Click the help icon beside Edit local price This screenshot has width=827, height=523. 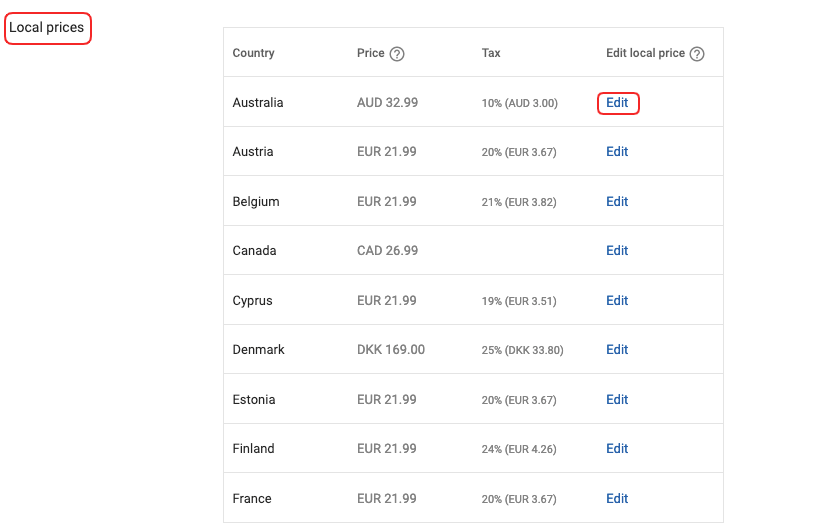pyautogui.click(x=697, y=54)
